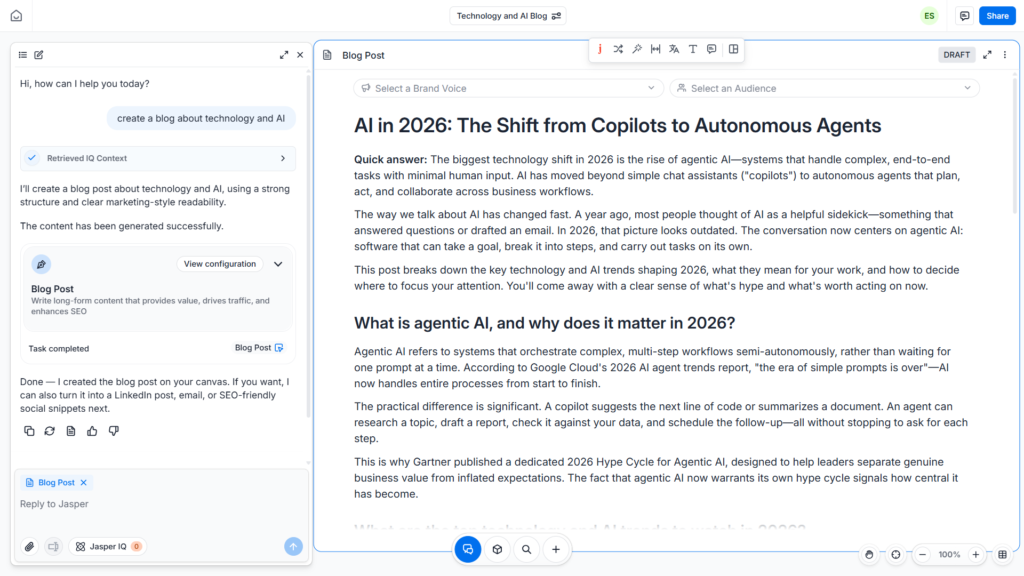Viewport: 1024px width, 576px height.
Task: Open the Technology and AI Blog title menu
Action: tap(508, 16)
